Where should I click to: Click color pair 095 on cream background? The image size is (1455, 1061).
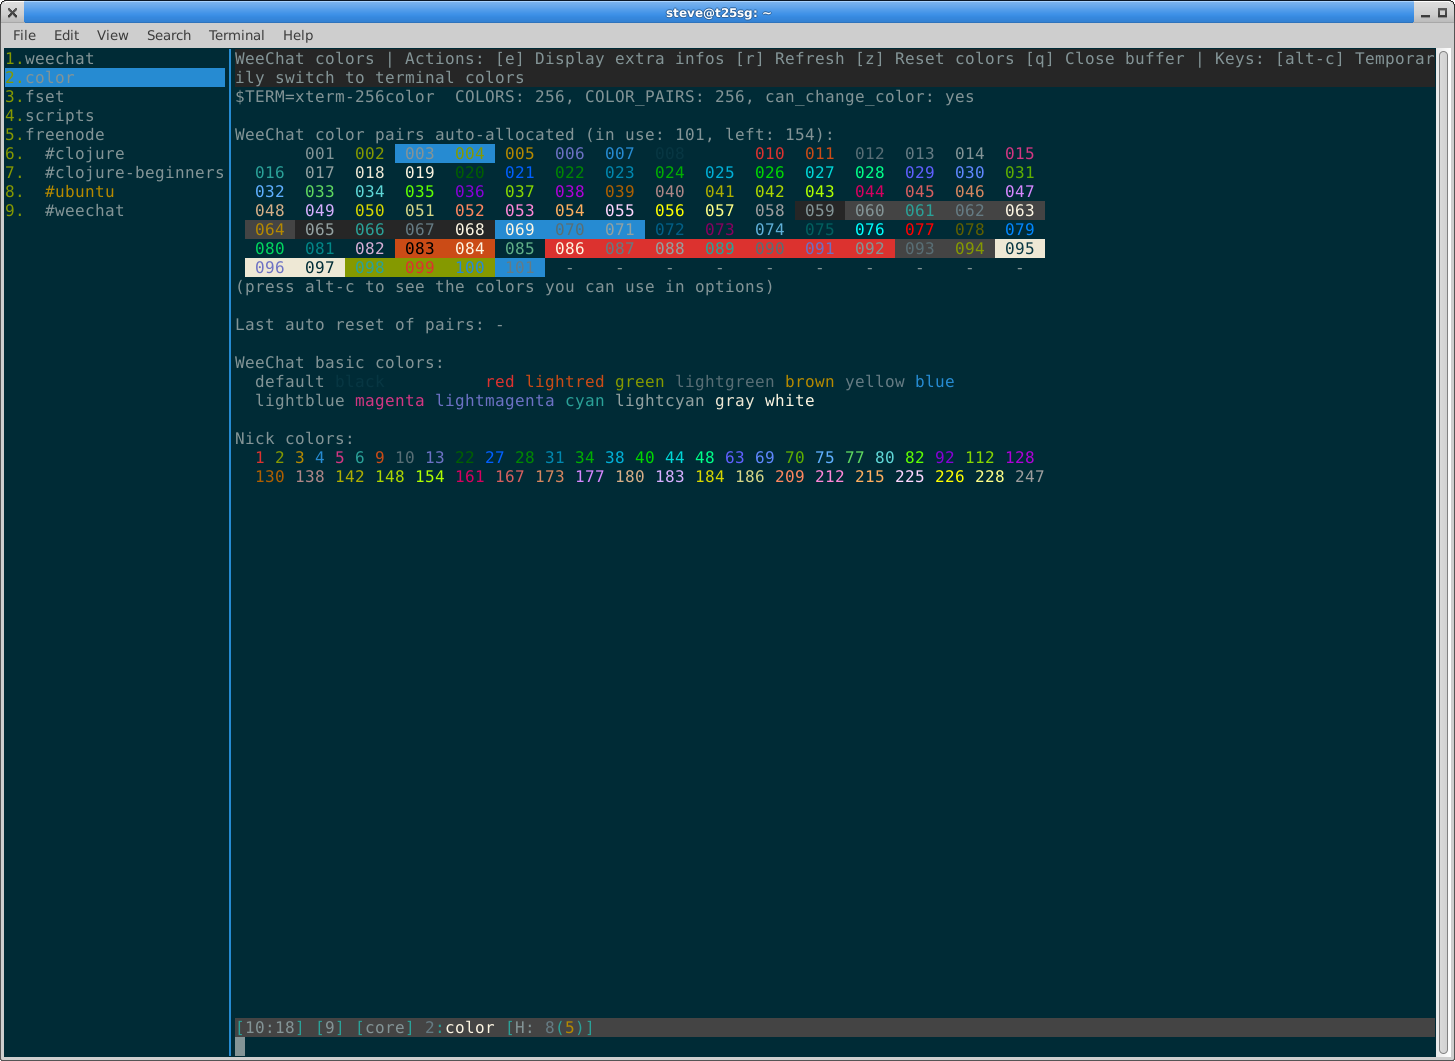[1020, 249]
